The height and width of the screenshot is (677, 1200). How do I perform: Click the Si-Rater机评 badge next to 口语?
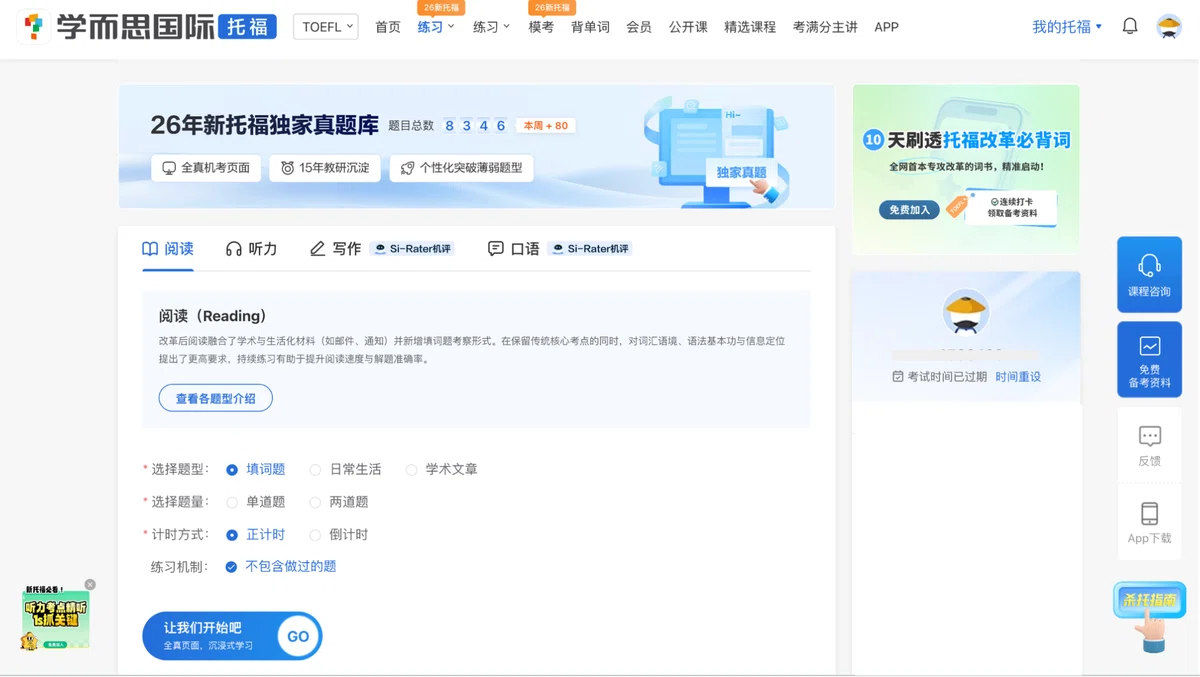[x=590, y=248]
